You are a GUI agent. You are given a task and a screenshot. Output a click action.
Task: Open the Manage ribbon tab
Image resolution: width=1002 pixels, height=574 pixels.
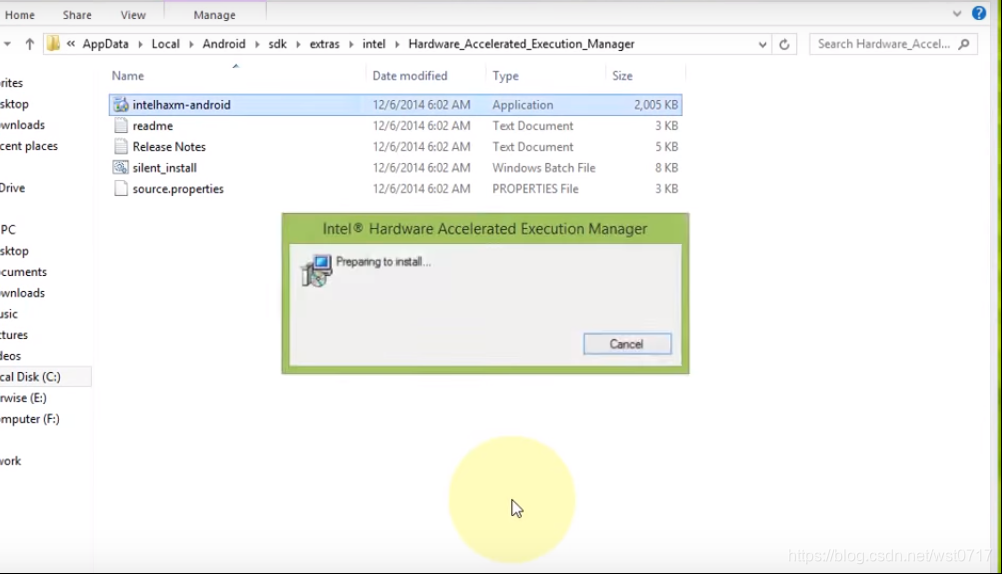tap(215, 15)
